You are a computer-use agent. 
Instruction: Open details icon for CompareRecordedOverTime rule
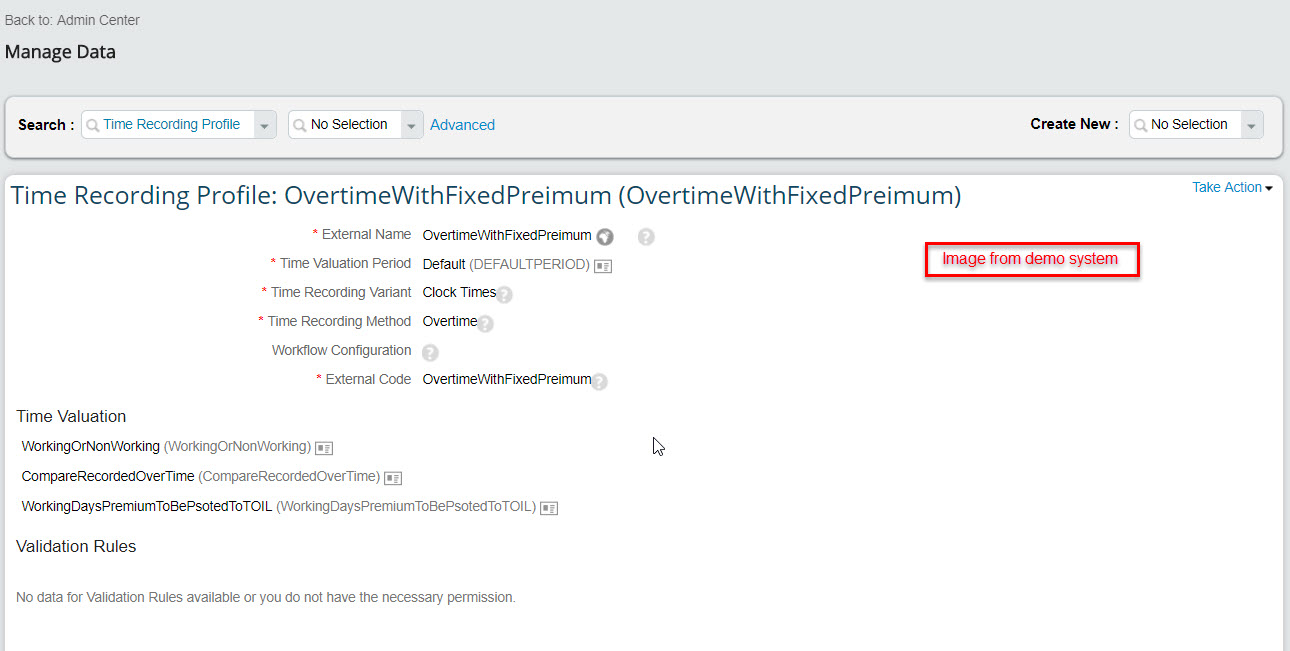coord(393,478)
